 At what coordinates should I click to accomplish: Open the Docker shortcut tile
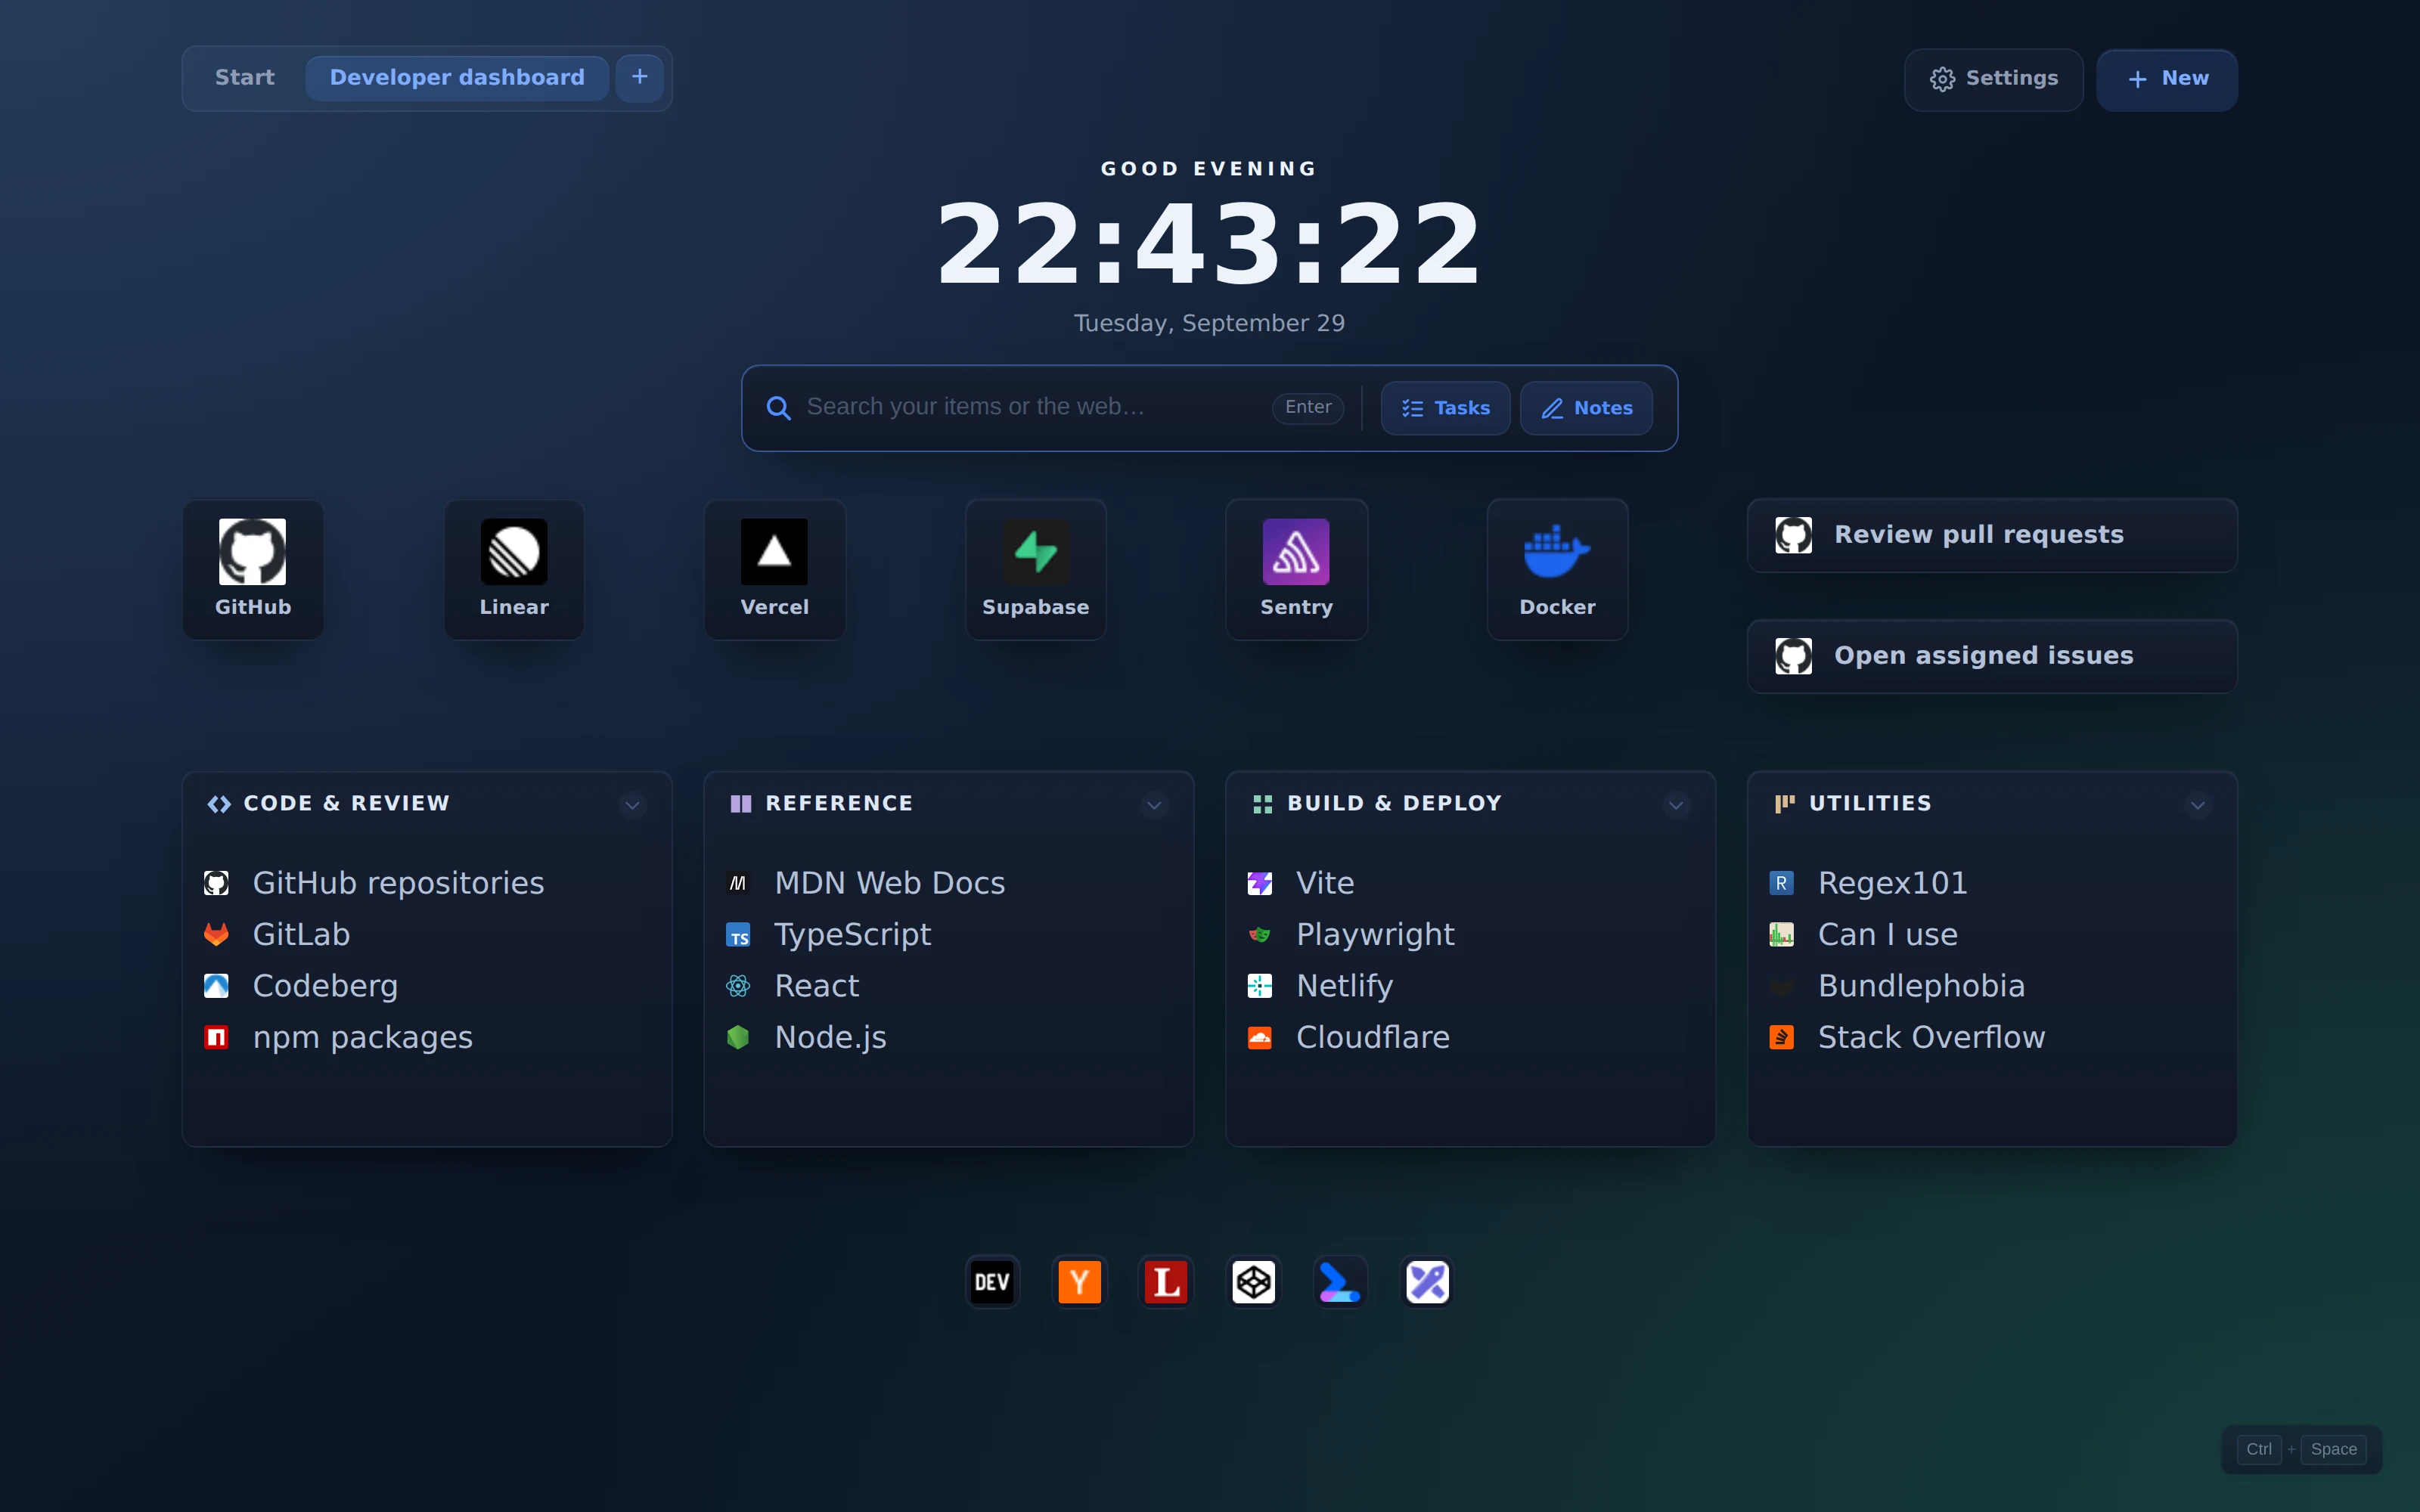(1558, 569)
